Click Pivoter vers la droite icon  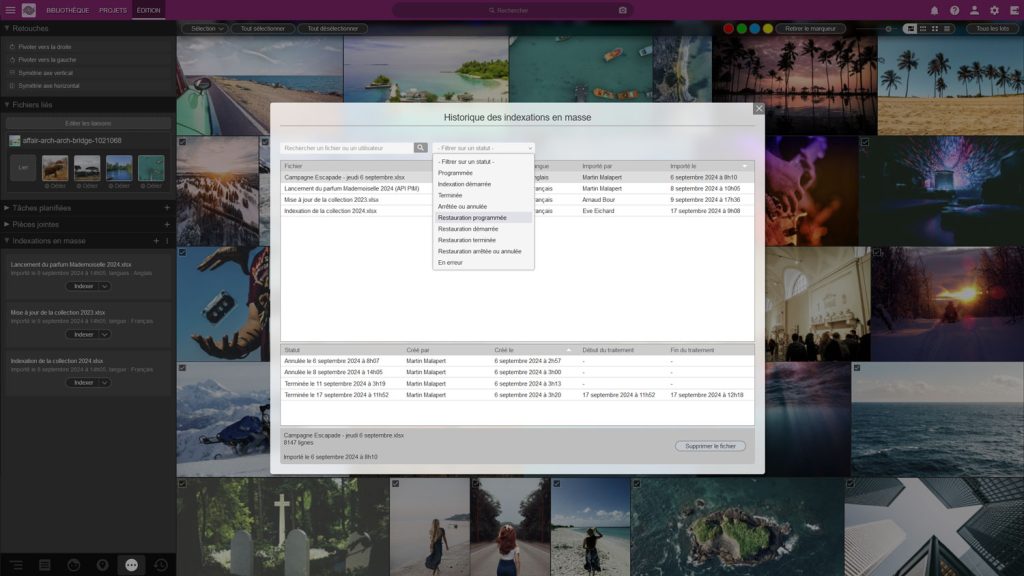click(12, 47)
